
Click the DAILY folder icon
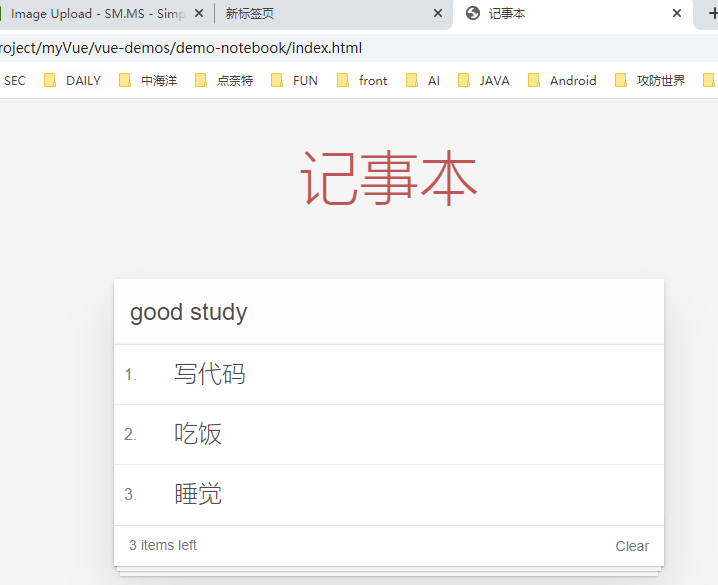click(x=49, y=81)
